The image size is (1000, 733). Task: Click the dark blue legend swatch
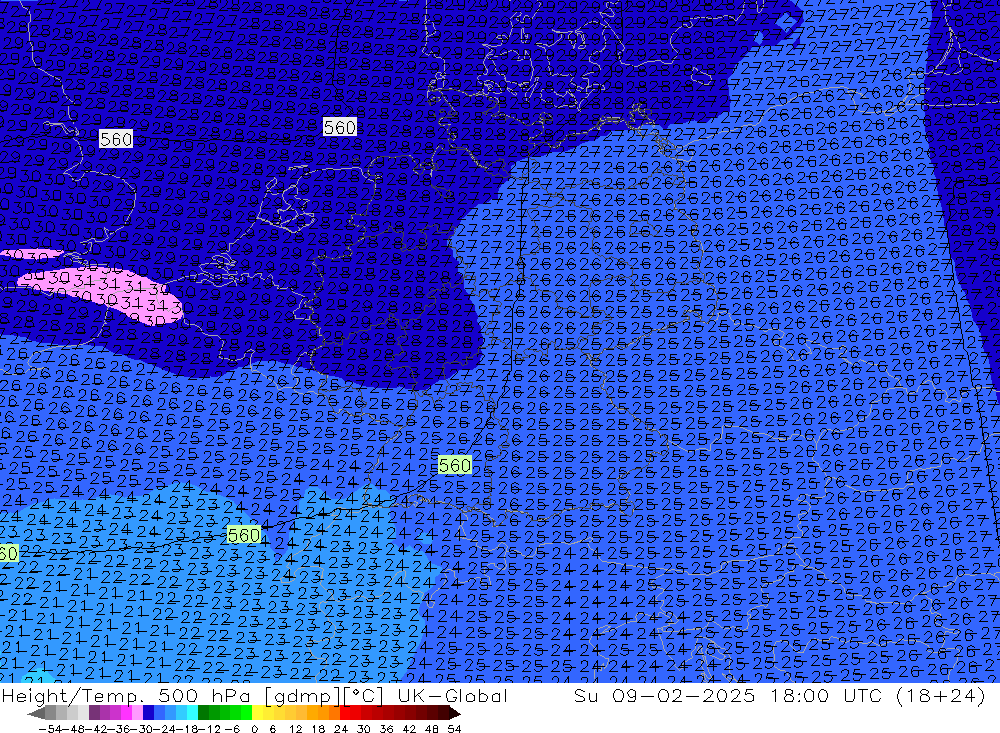tap(148, 714)
